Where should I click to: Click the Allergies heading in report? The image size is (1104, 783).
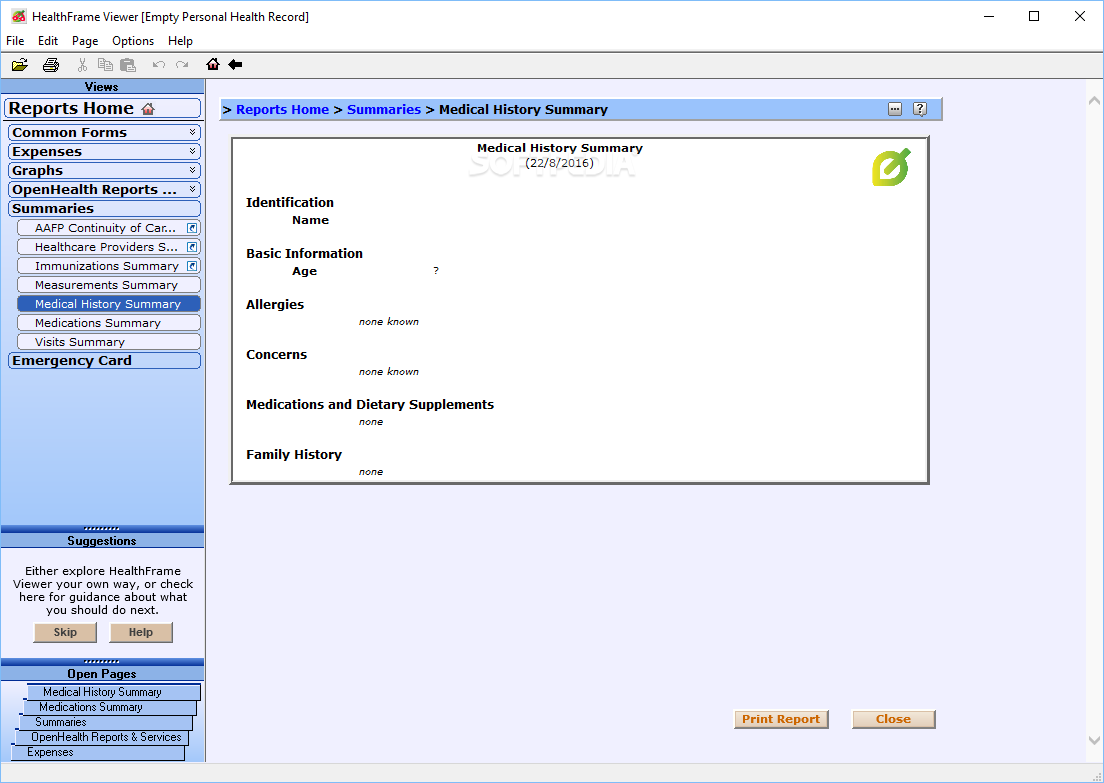[275, 304]
